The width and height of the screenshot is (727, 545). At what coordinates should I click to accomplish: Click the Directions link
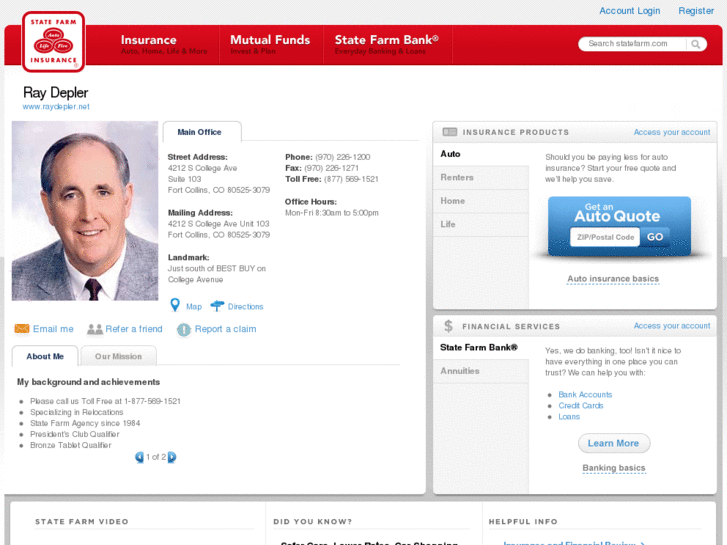point(245,307)
